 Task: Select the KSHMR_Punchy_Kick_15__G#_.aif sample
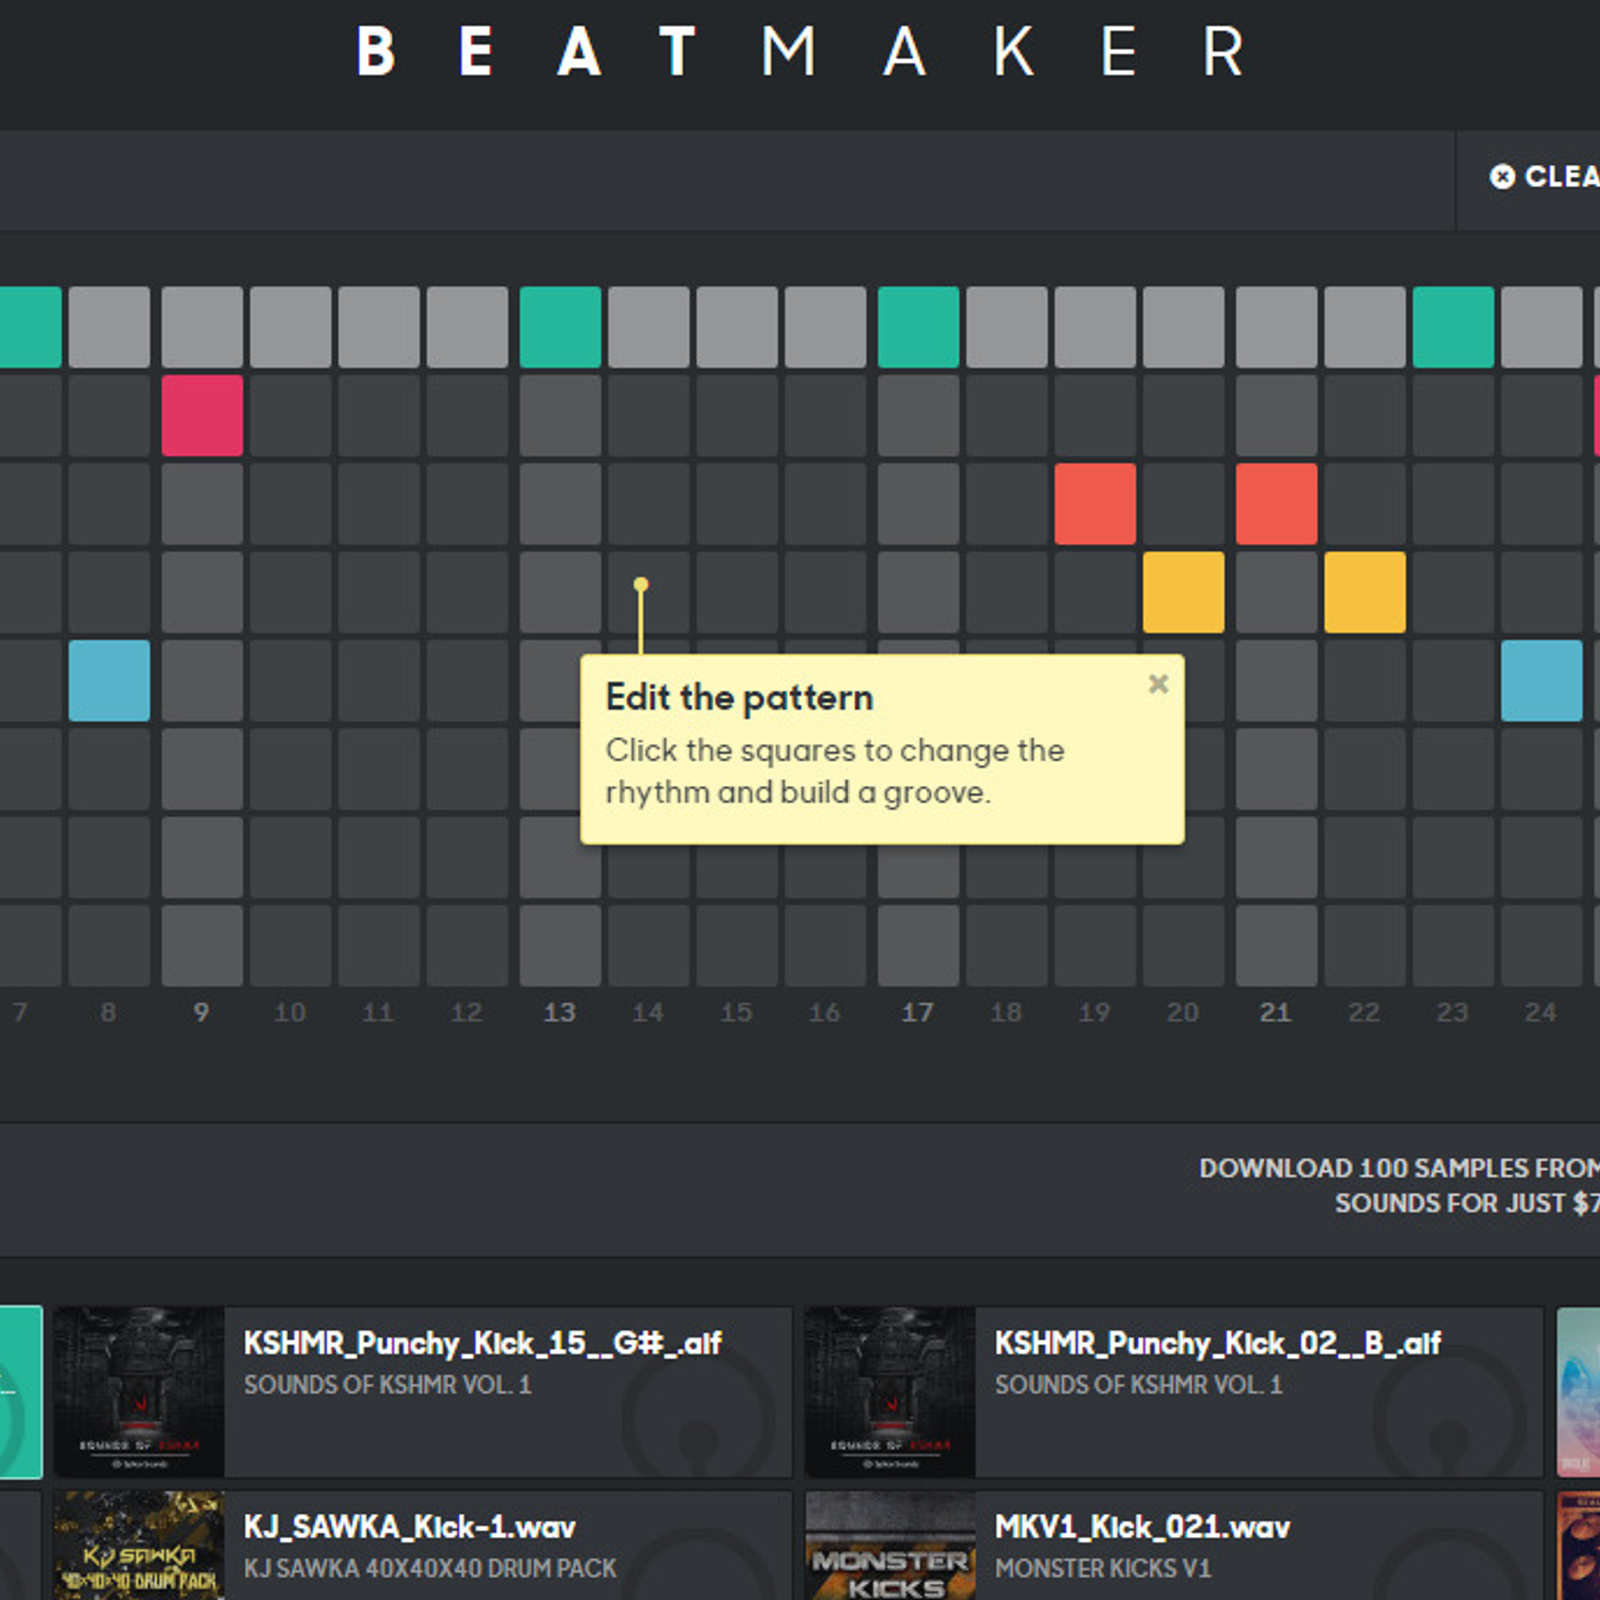422,1391
